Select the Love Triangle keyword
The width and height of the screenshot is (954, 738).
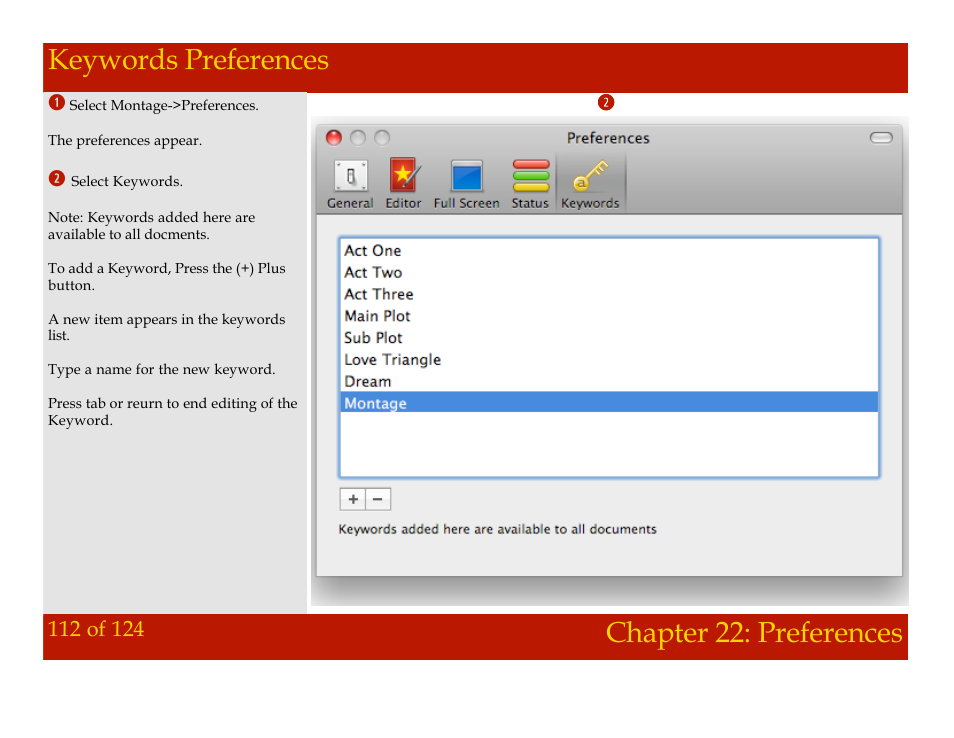point(609,360)
